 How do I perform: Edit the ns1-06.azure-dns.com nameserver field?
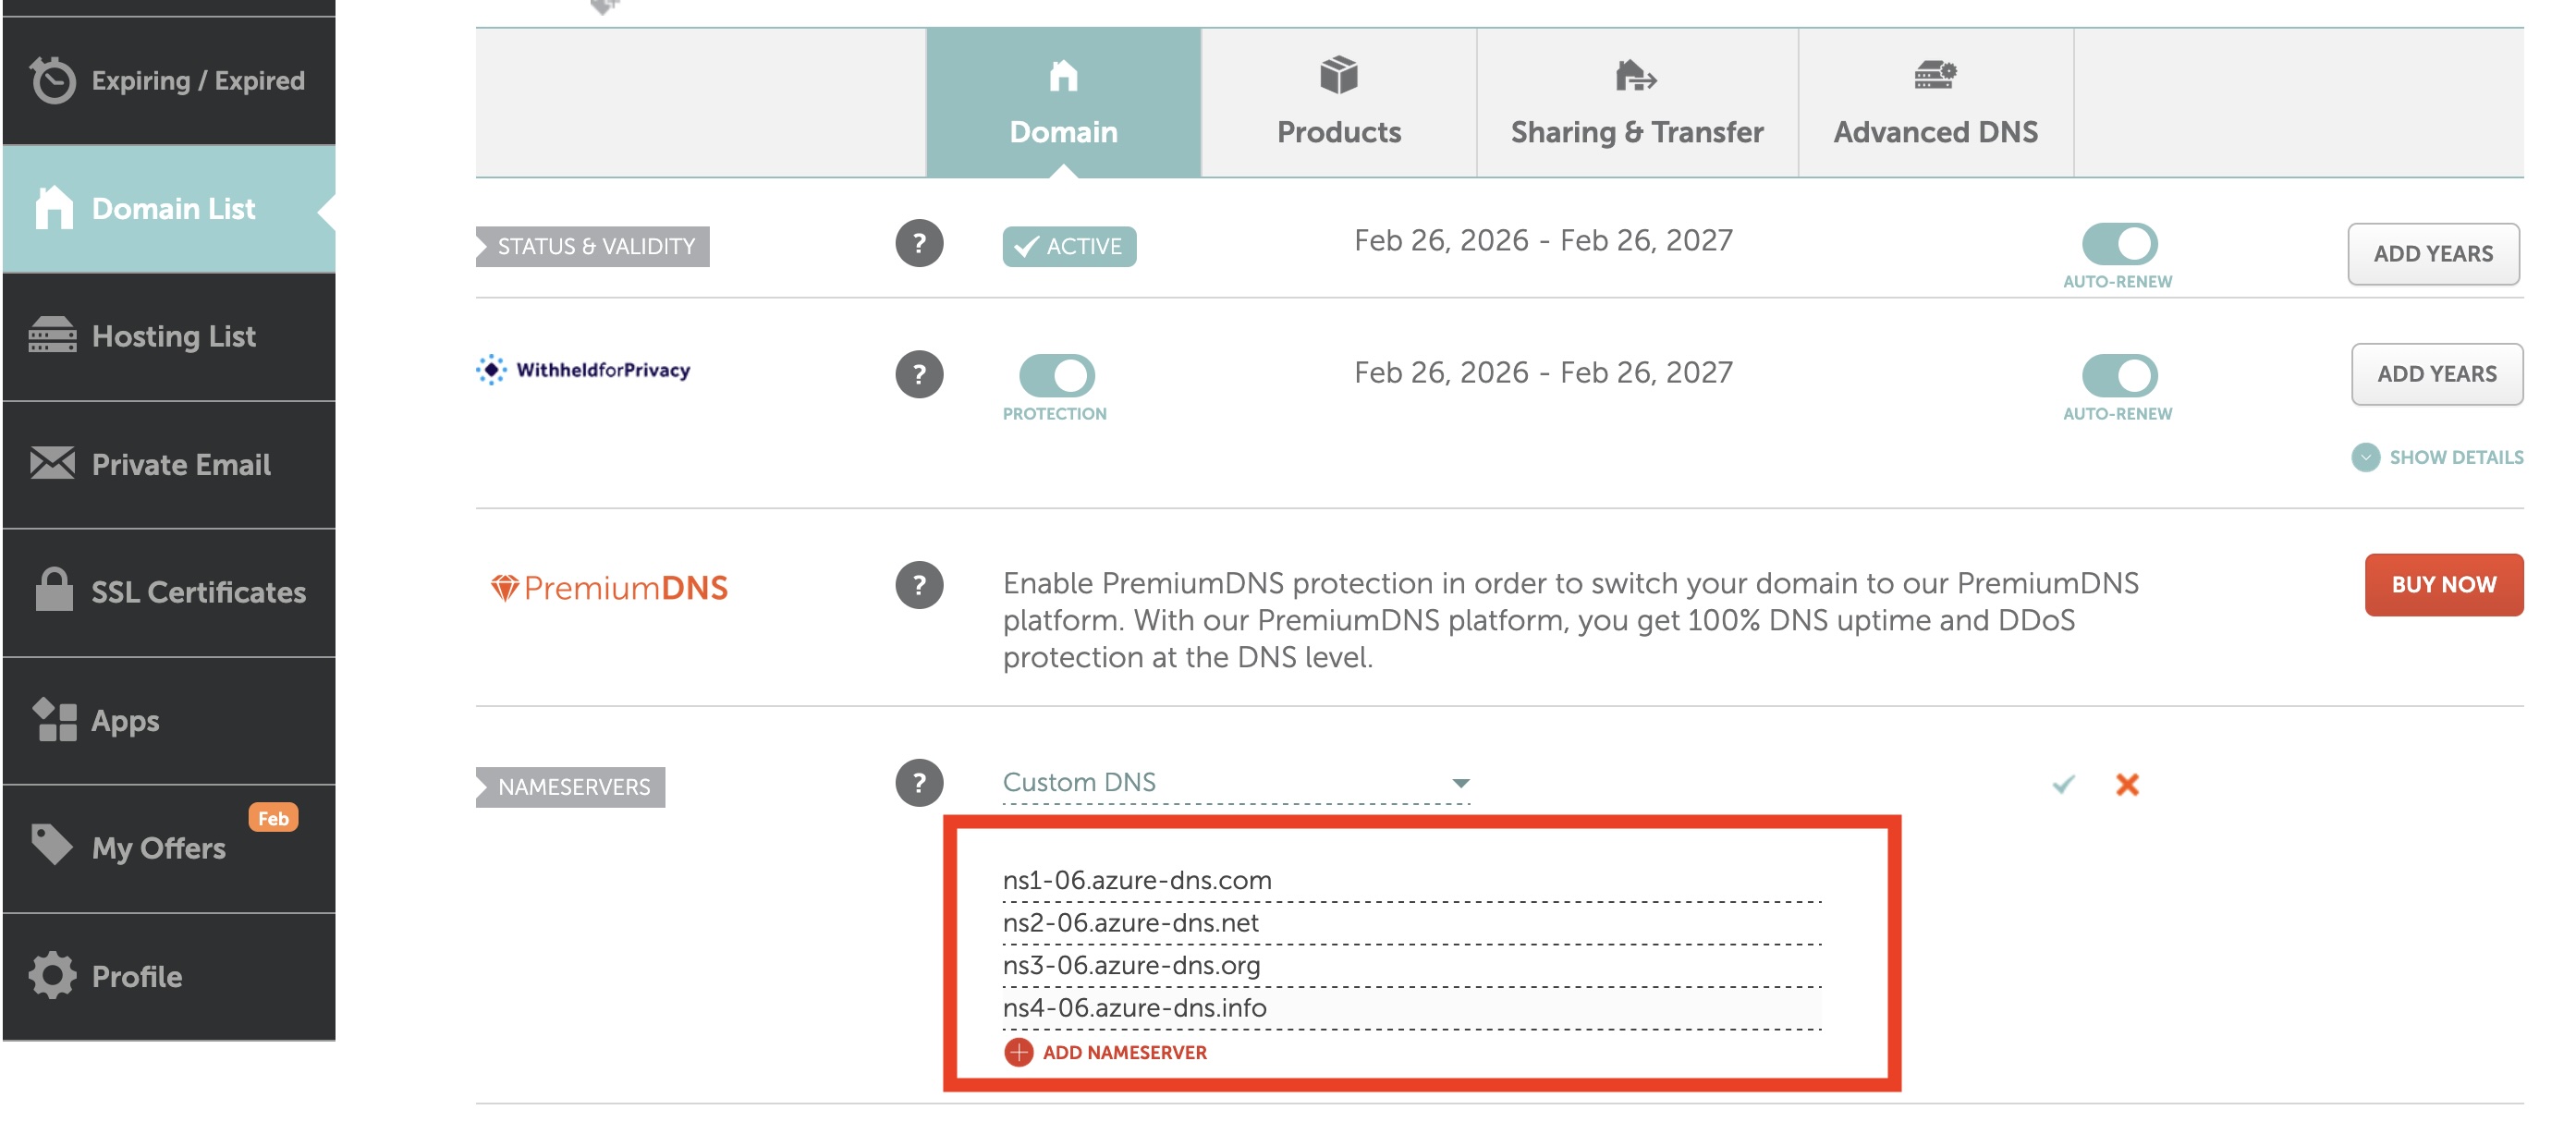1411,880
